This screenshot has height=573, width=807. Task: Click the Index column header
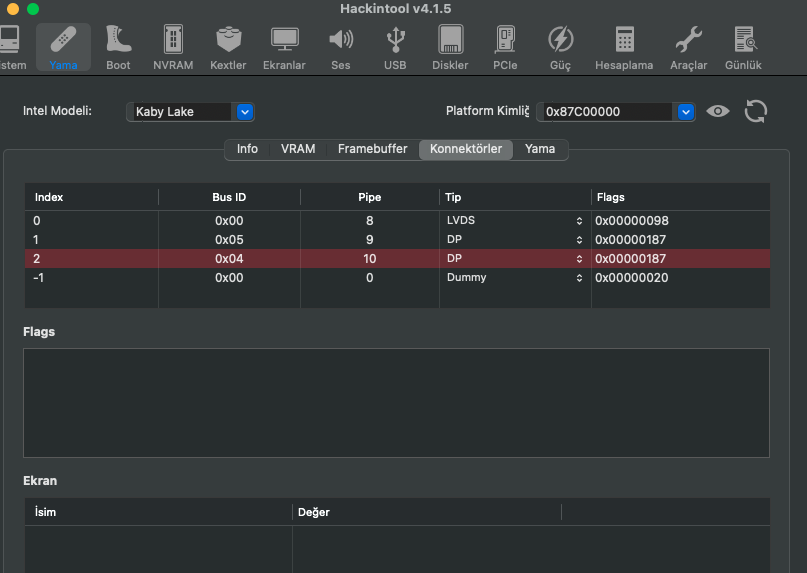[x=91, y=197]
